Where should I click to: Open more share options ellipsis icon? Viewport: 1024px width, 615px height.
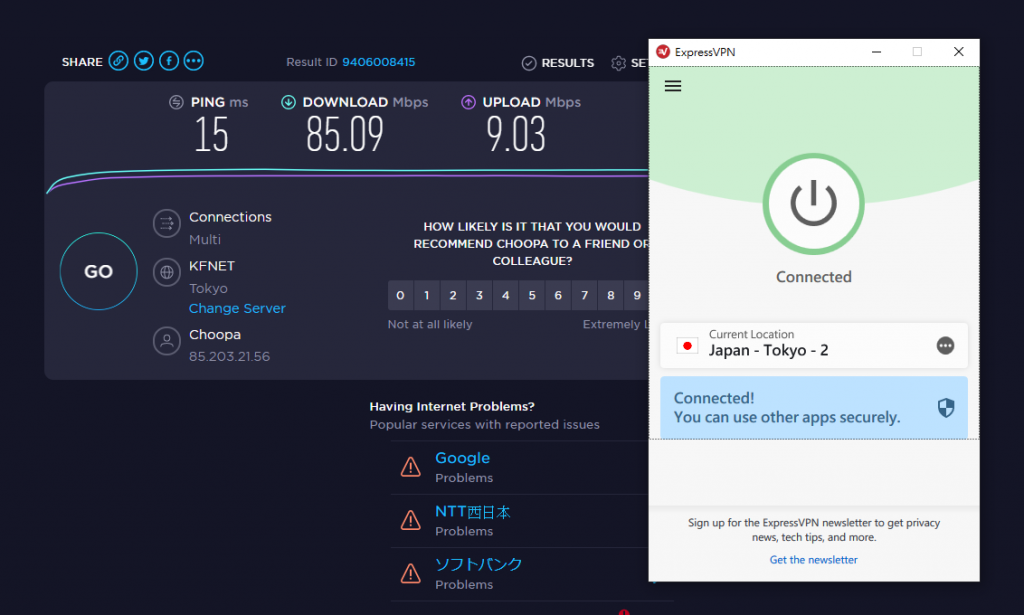click(x=193, y=61)
